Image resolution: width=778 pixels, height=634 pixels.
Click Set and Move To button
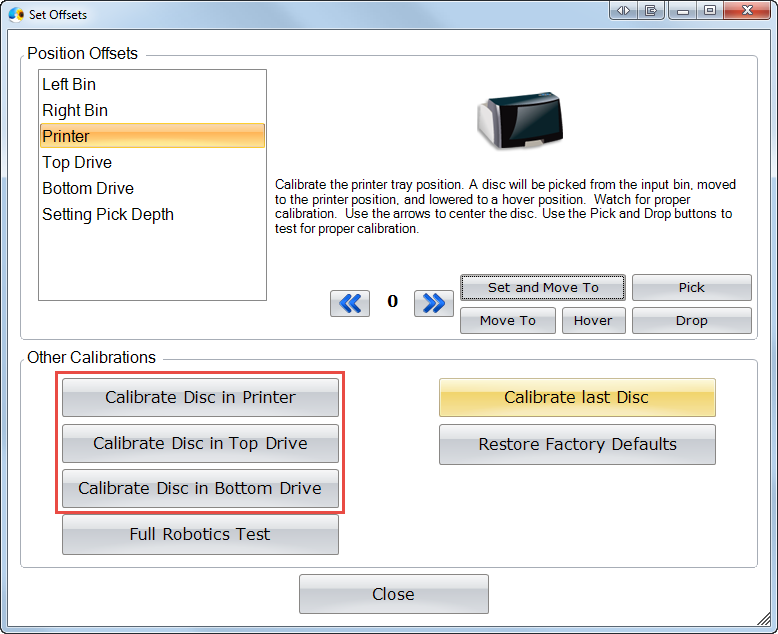(543, 287)
